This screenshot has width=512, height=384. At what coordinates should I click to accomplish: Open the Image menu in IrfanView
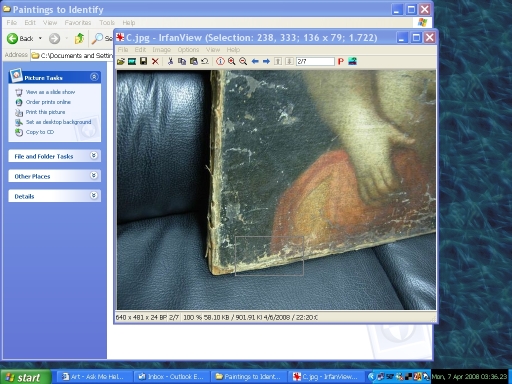click(161, 50)
